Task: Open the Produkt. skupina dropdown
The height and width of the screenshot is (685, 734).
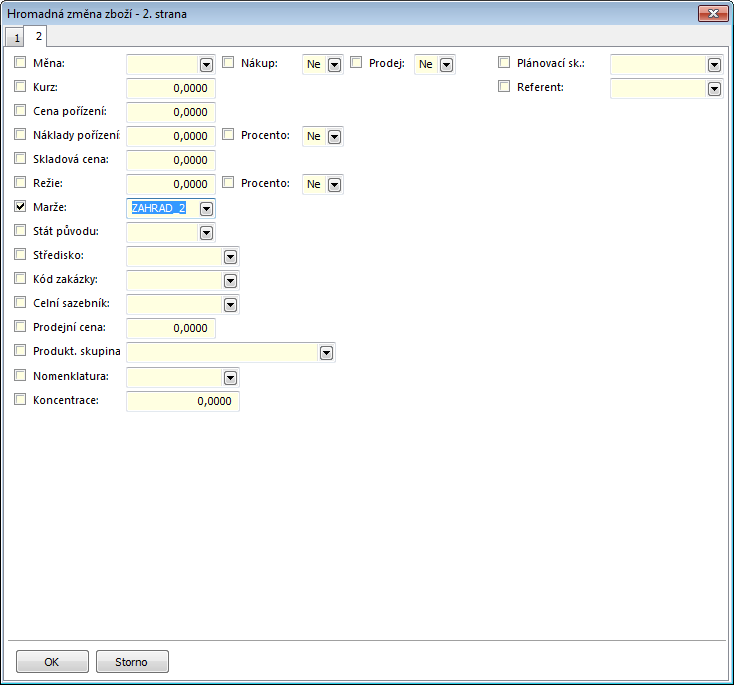Action: (x=326, y=353)
